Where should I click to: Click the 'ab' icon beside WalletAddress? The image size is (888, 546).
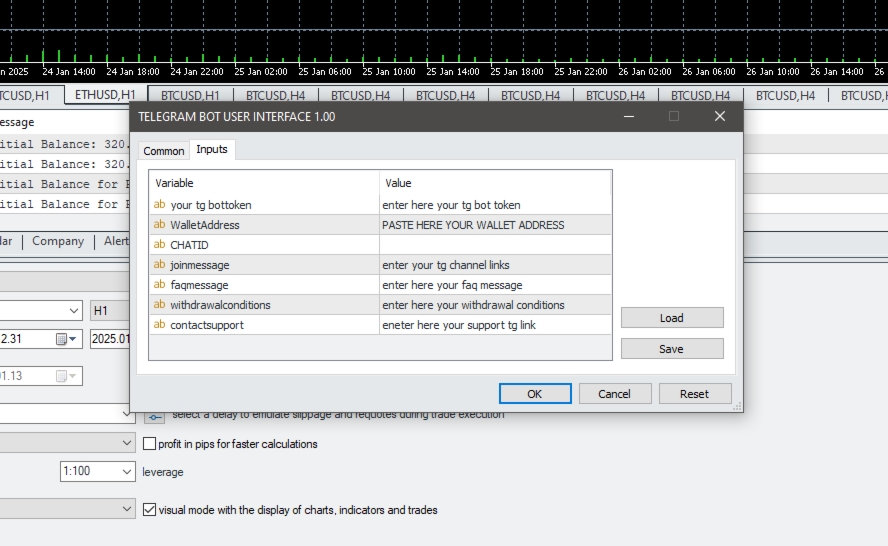tap(159, 225)
